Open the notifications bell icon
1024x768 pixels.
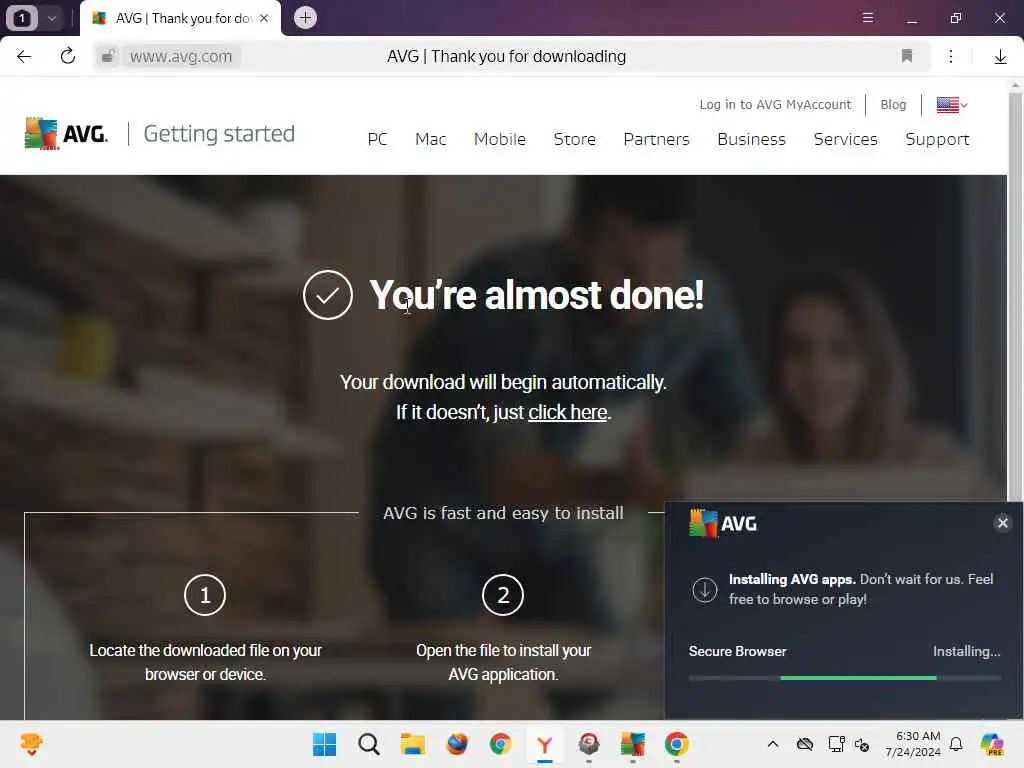coord(956,744)
